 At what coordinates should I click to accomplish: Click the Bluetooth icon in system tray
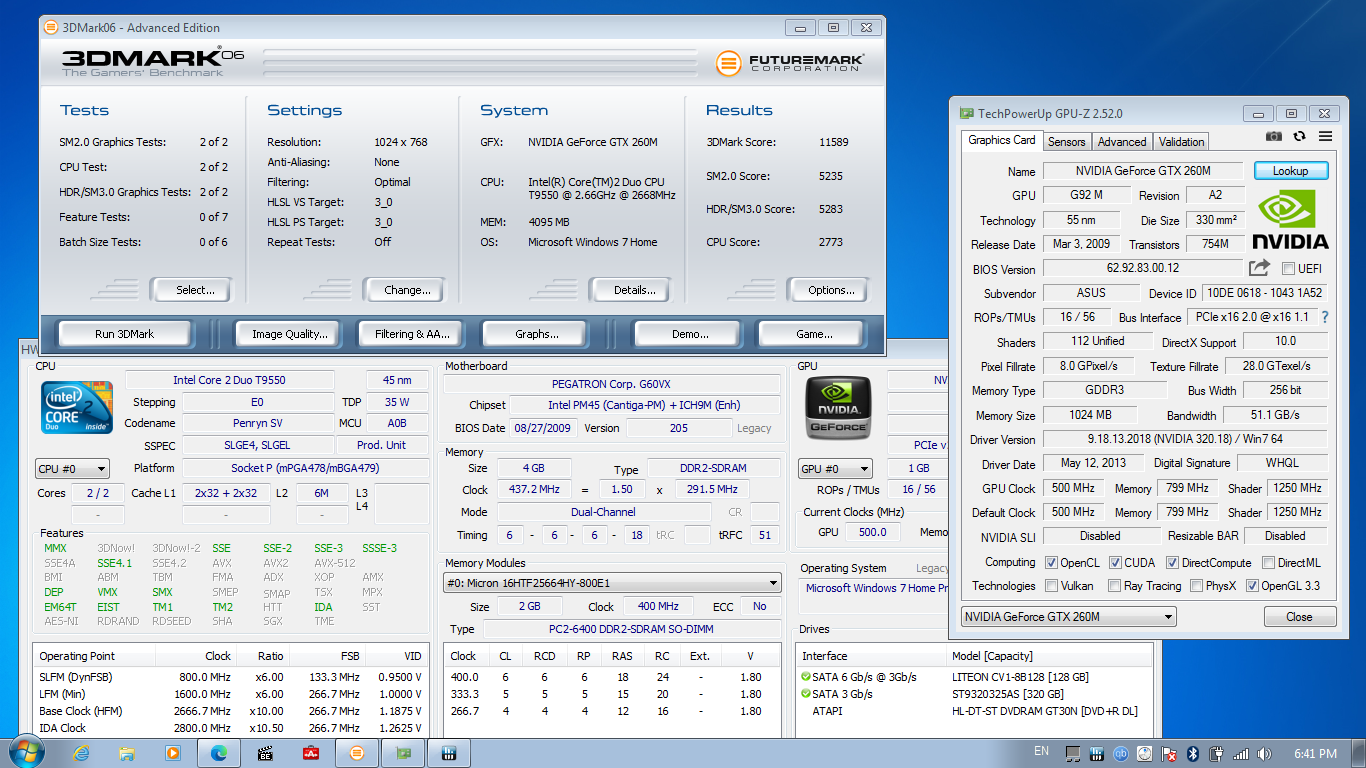1192,754
